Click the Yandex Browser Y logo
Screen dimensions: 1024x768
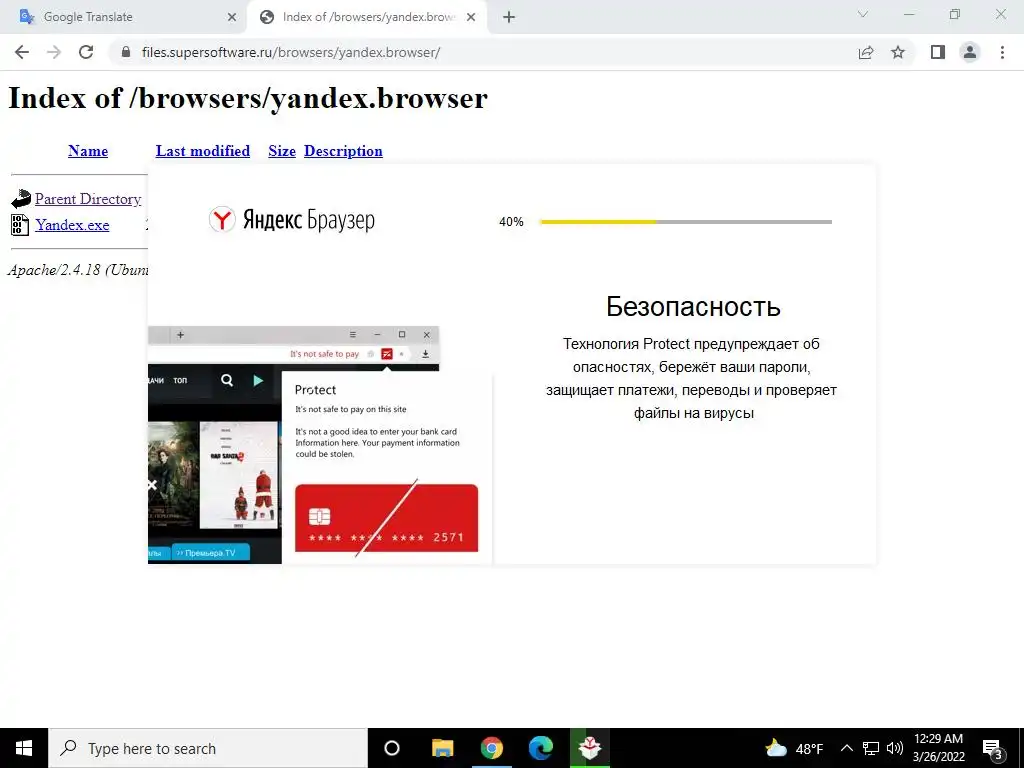[222, 219]
